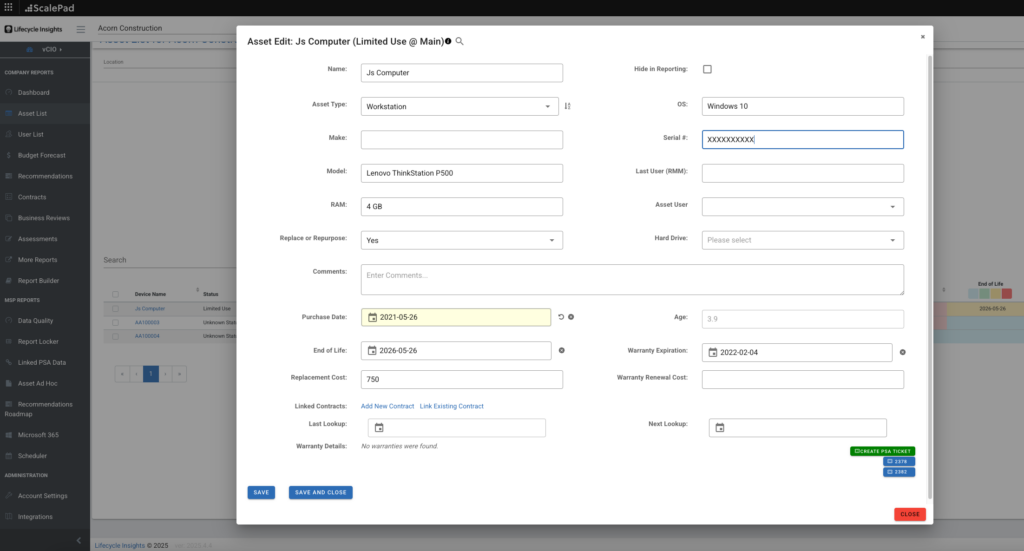The image size is (1024, 551).
Task: Click the sort icon next to Asset Type
Action: click(x=568, y=106)
